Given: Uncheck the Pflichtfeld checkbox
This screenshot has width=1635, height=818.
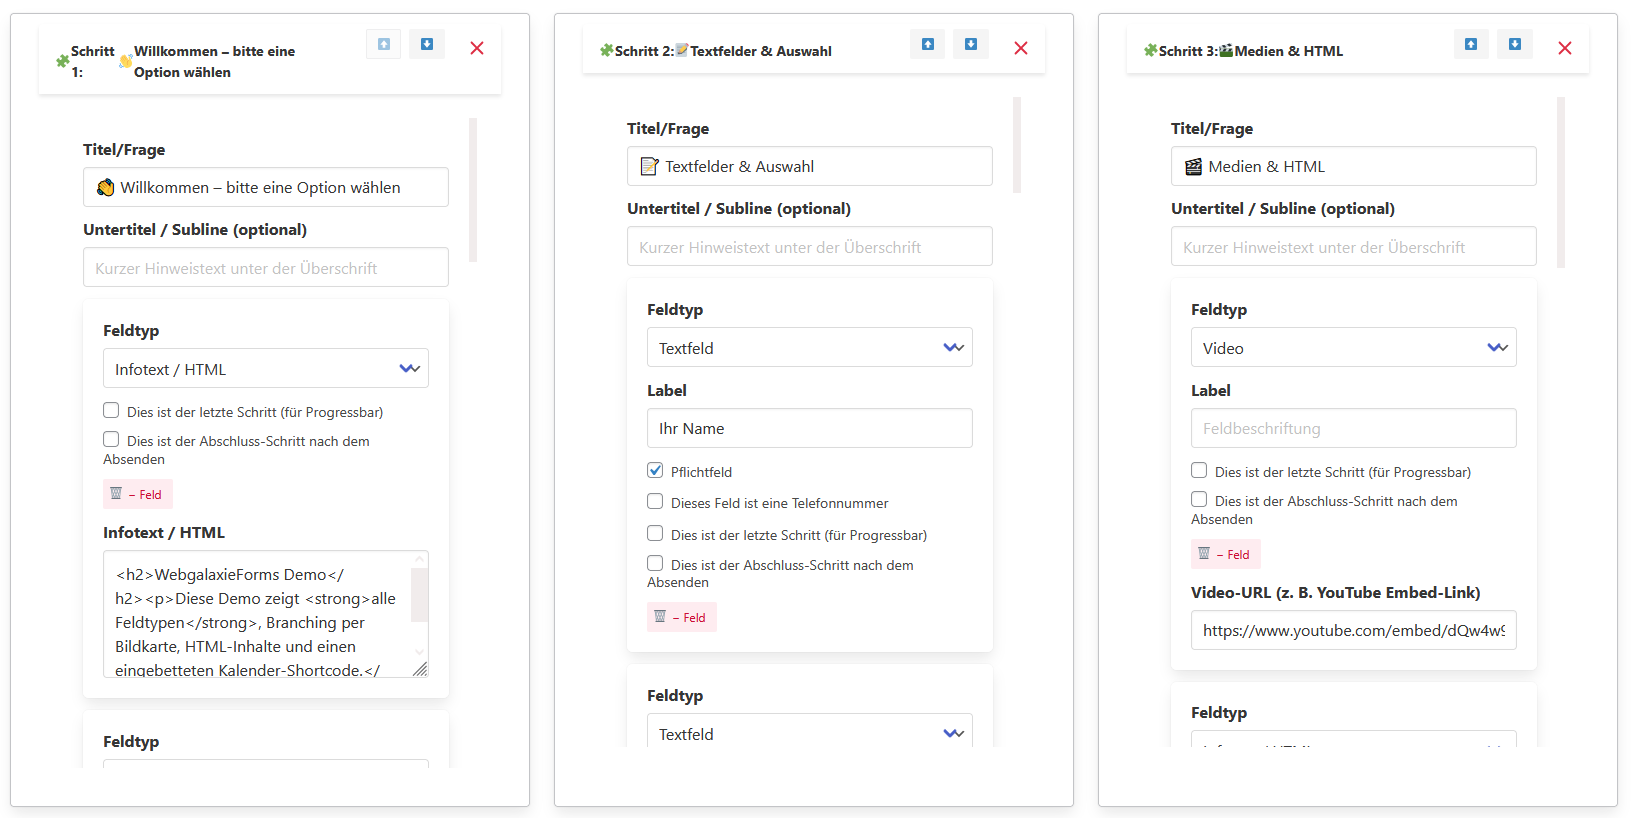Looking at the screenshot, I should (x=655, y=471).
